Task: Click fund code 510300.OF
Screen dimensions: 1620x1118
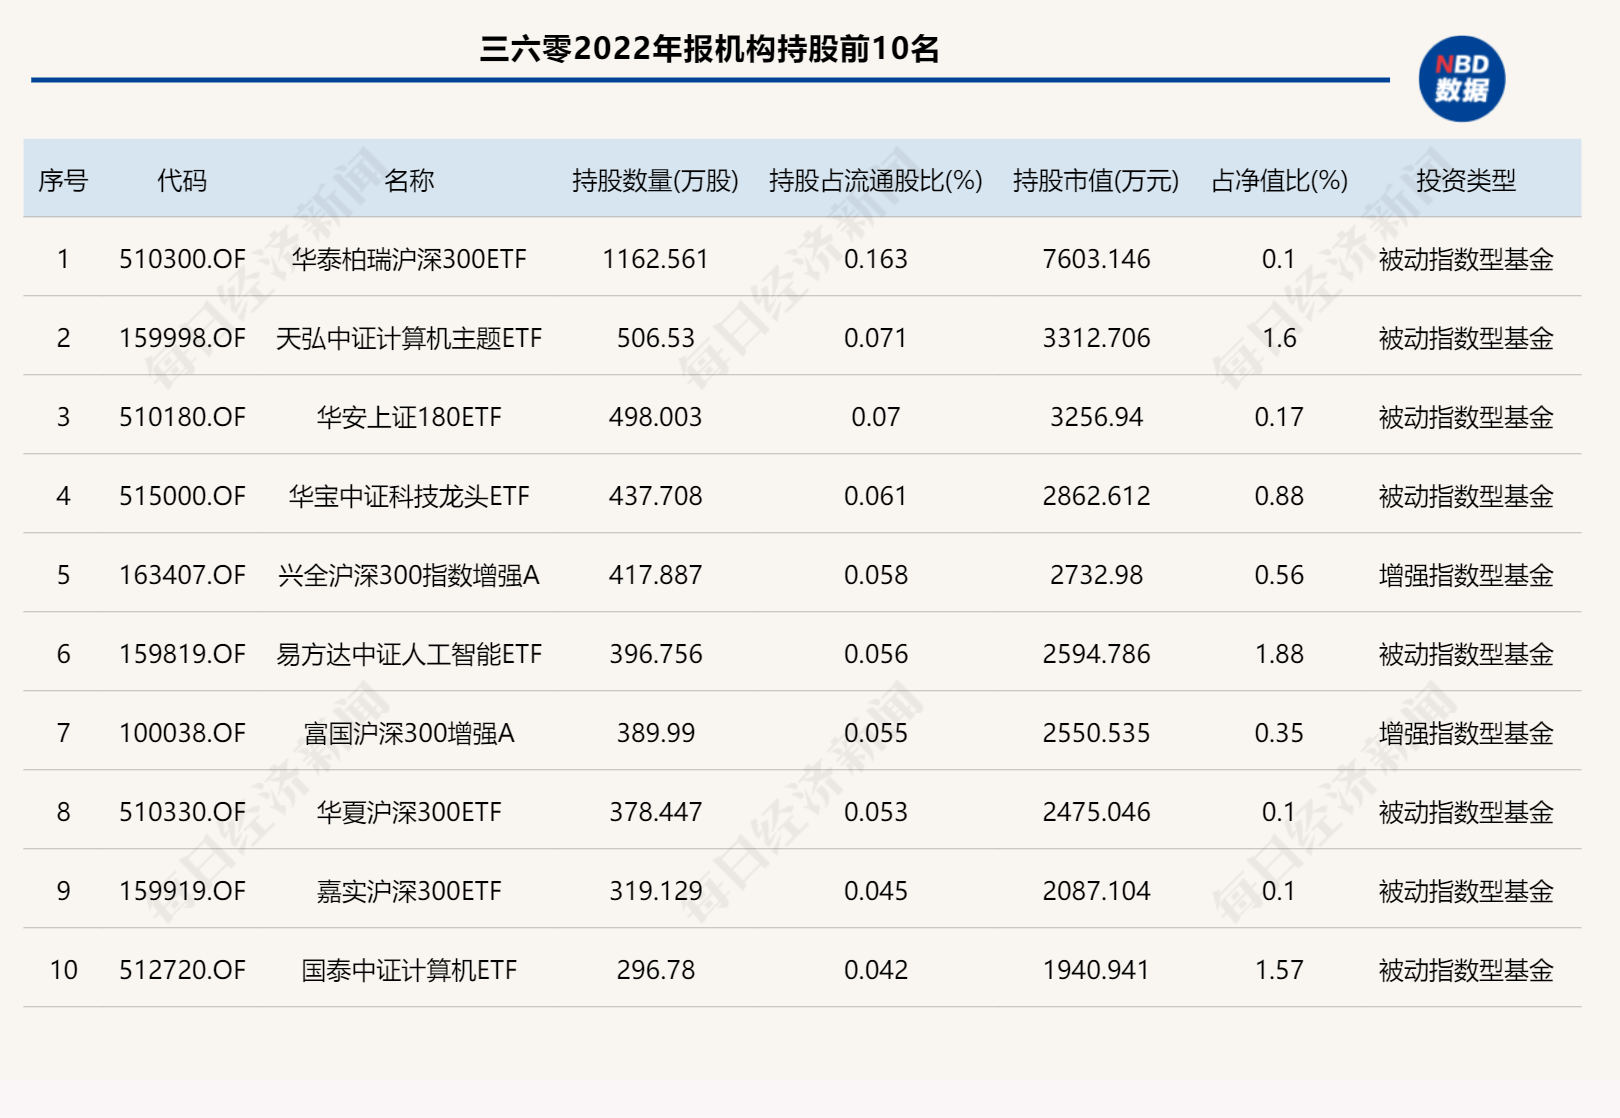Action: point(182,260)
